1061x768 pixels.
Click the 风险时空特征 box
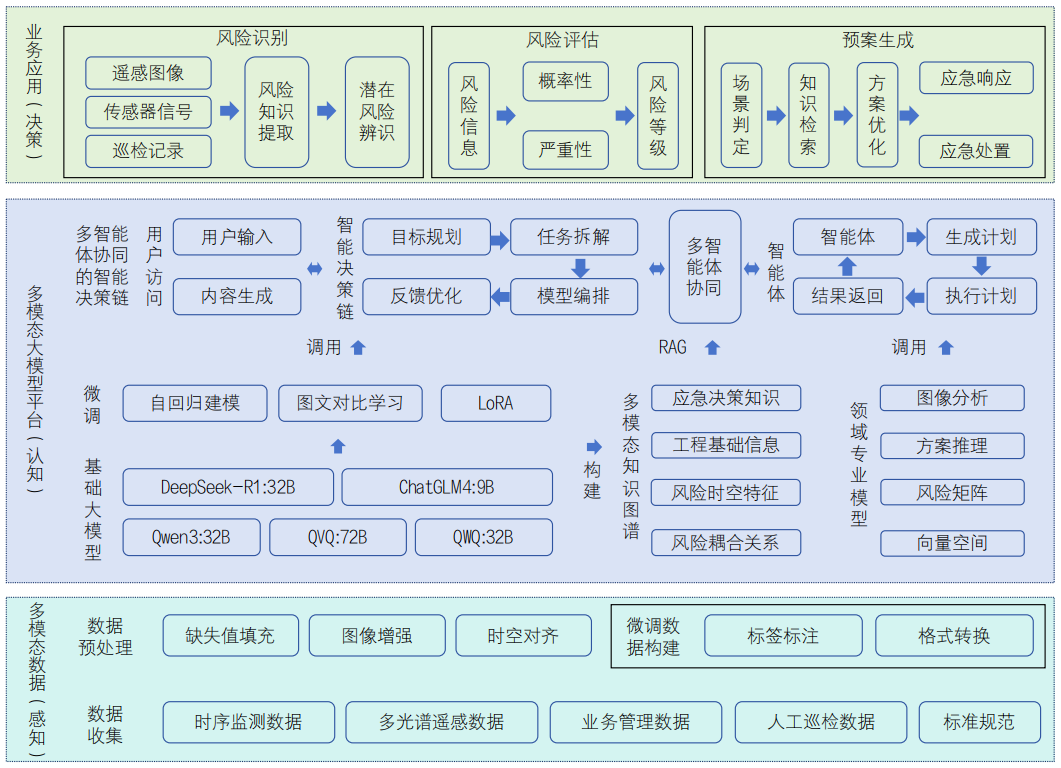pyautogui.click(x=726, y=493)
